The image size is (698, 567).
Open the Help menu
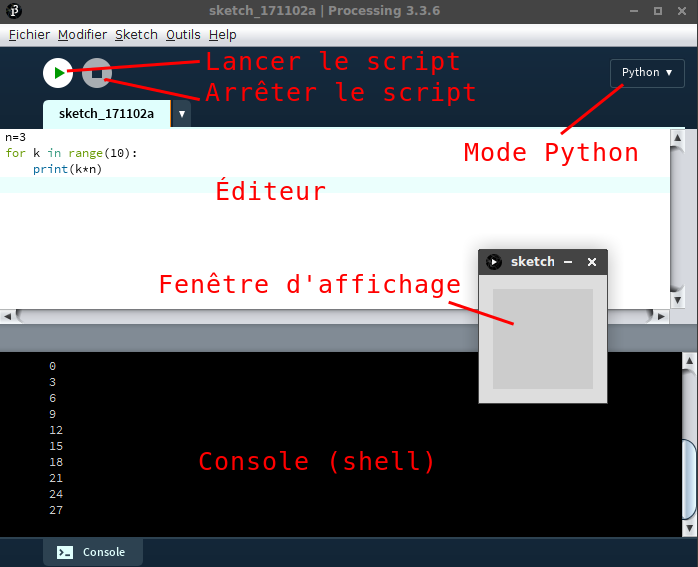(223, 34)
